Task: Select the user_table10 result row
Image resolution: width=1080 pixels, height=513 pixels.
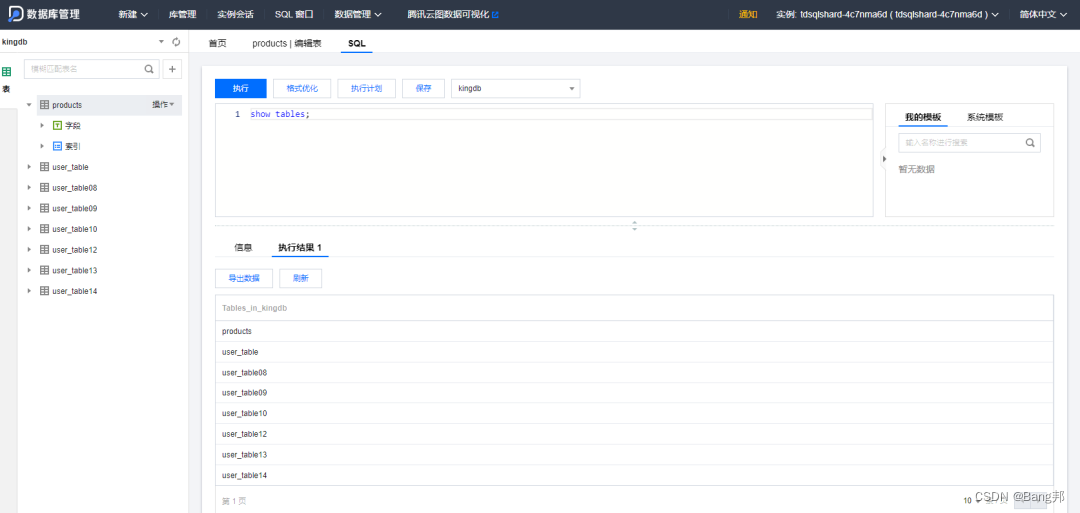Action: [x=634, y=413]
